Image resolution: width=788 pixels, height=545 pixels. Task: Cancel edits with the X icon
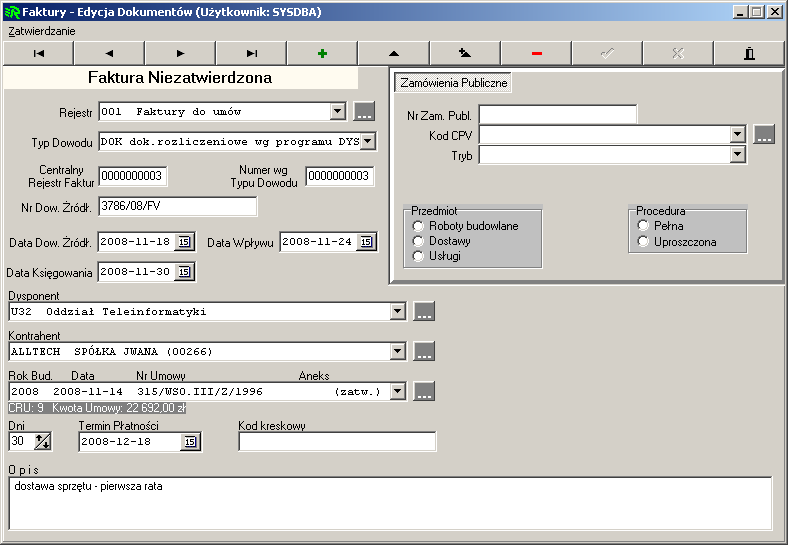coord(678,53)
